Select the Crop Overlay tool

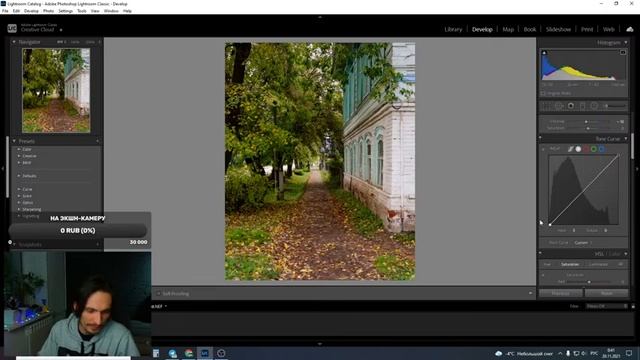546,106
